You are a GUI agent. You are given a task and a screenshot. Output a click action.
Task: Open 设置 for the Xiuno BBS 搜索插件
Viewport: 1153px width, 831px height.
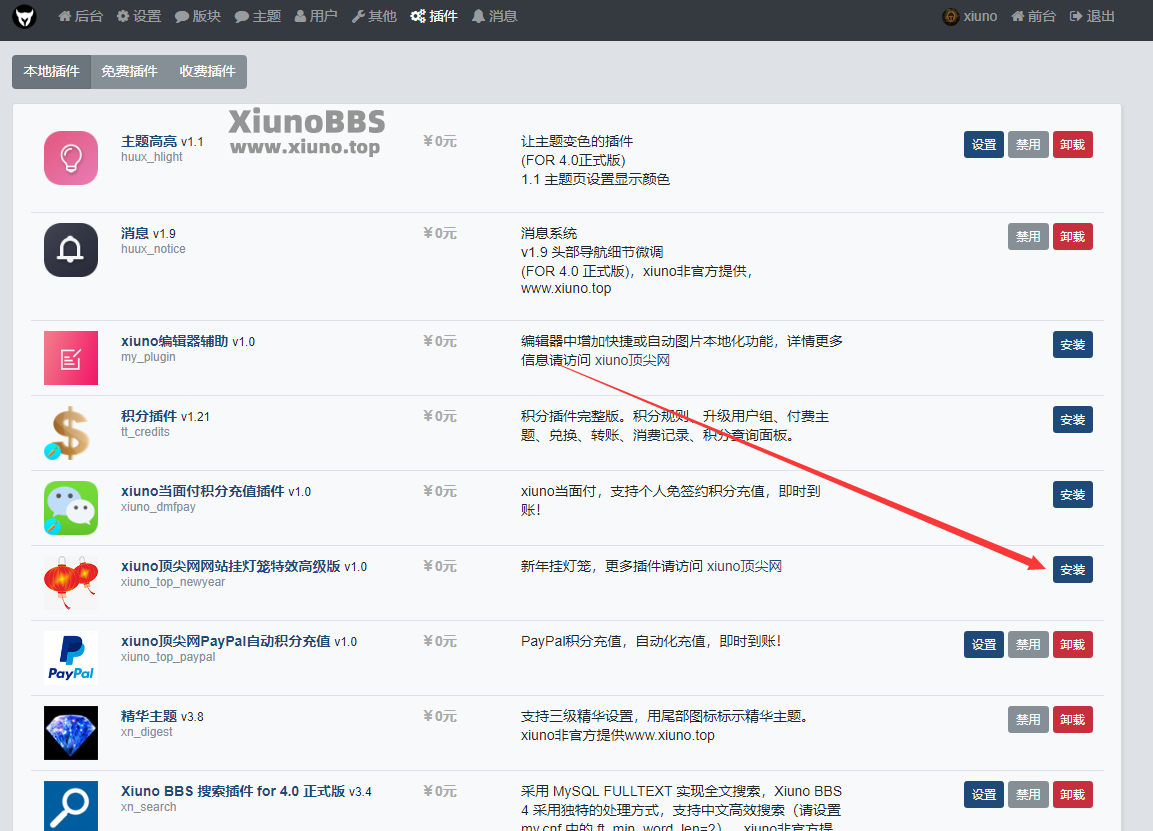[984, 795]
